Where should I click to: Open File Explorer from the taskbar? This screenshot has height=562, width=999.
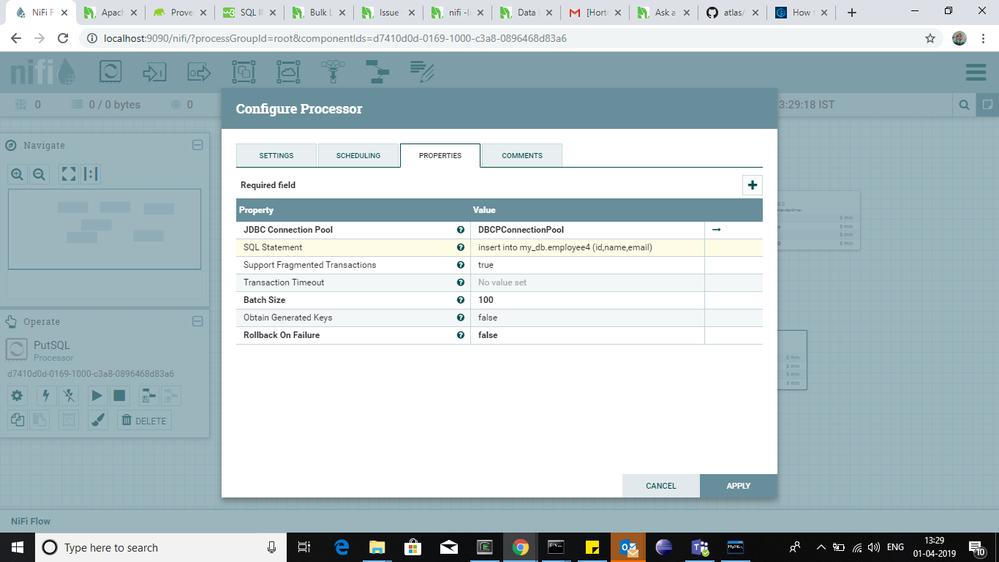click(377, 547)
